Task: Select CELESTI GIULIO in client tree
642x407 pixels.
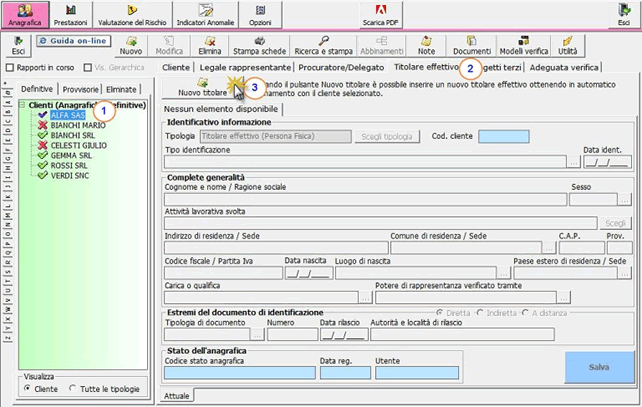Action: 79,145
